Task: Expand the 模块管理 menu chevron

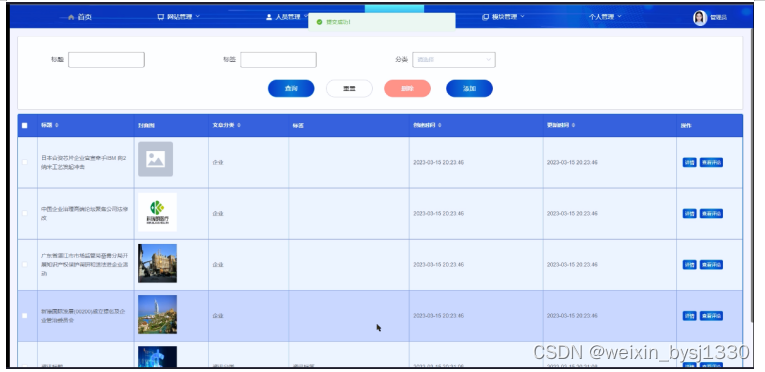Action: tap(522, 17)
